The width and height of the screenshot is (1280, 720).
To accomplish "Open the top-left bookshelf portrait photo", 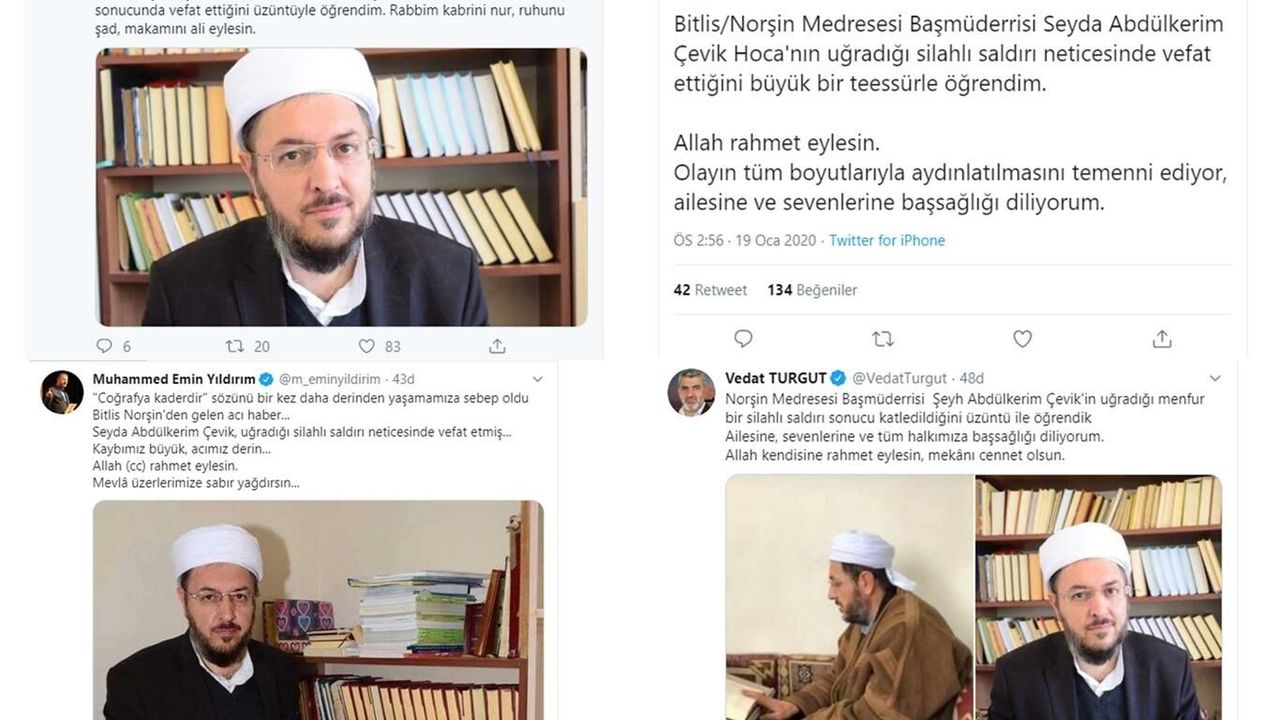I will [x=341, y=186].
